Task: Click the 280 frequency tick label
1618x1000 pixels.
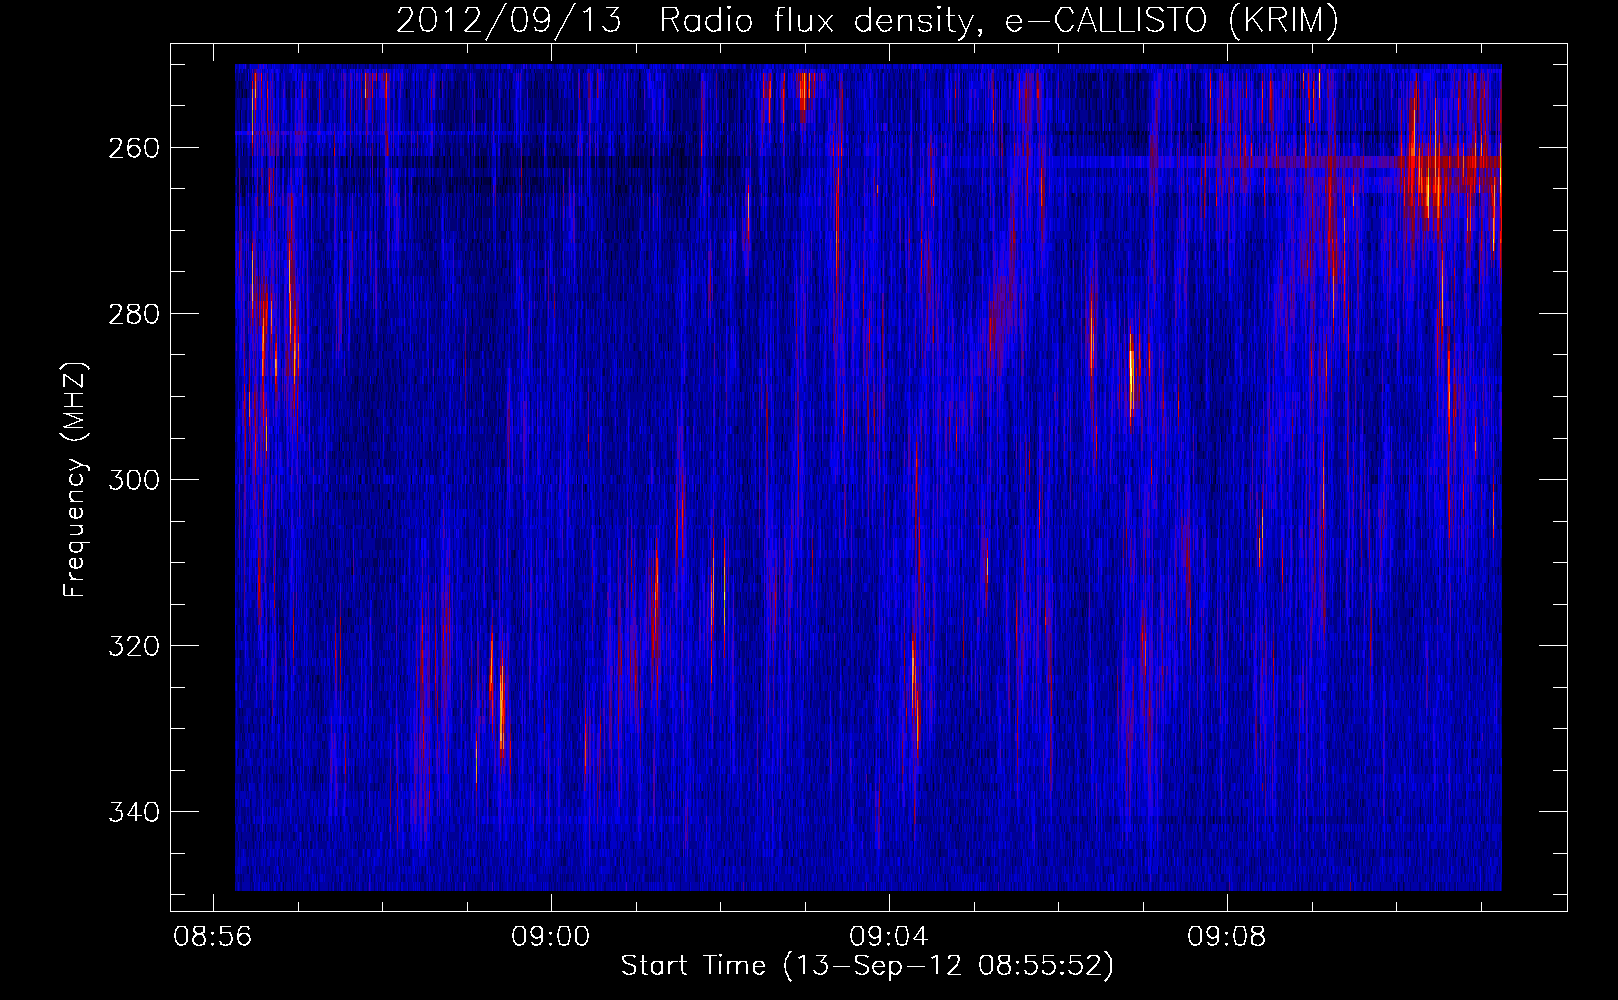Action: (x=134, y=314)
